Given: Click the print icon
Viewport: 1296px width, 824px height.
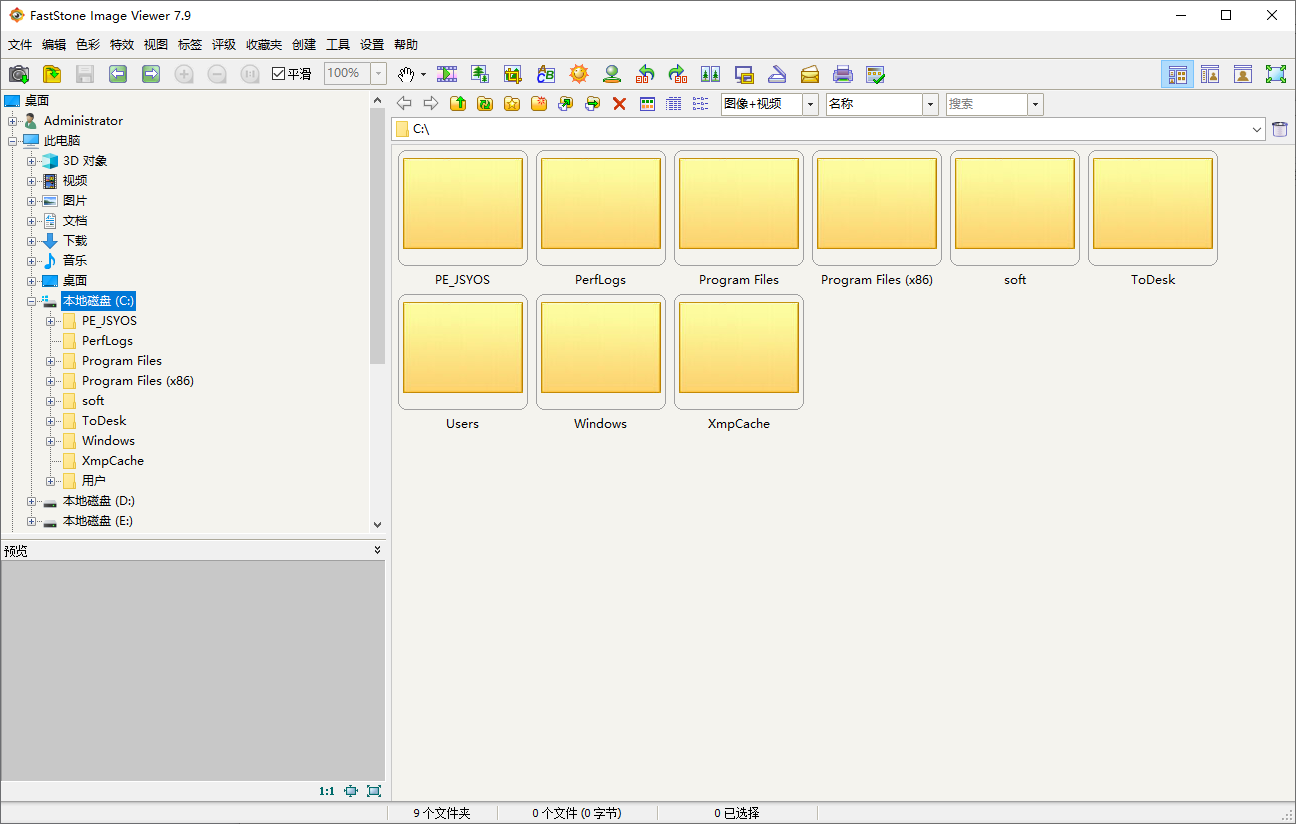Looking at the screenshot, I should pos(843,74).
